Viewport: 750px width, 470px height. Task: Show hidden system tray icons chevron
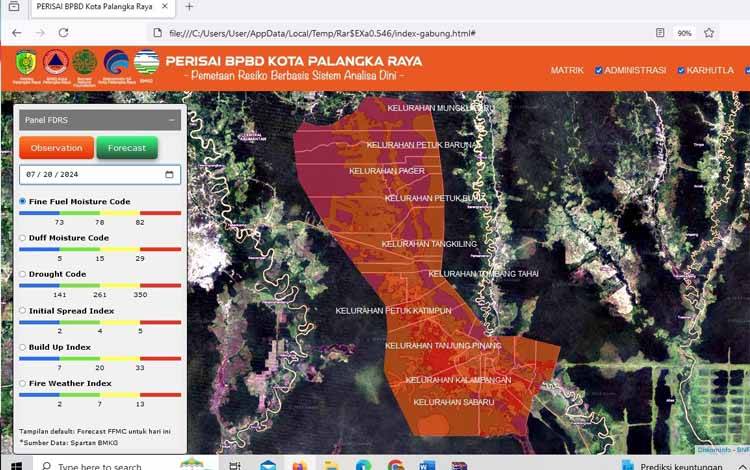pyautogui.click(x=742, y=467)
